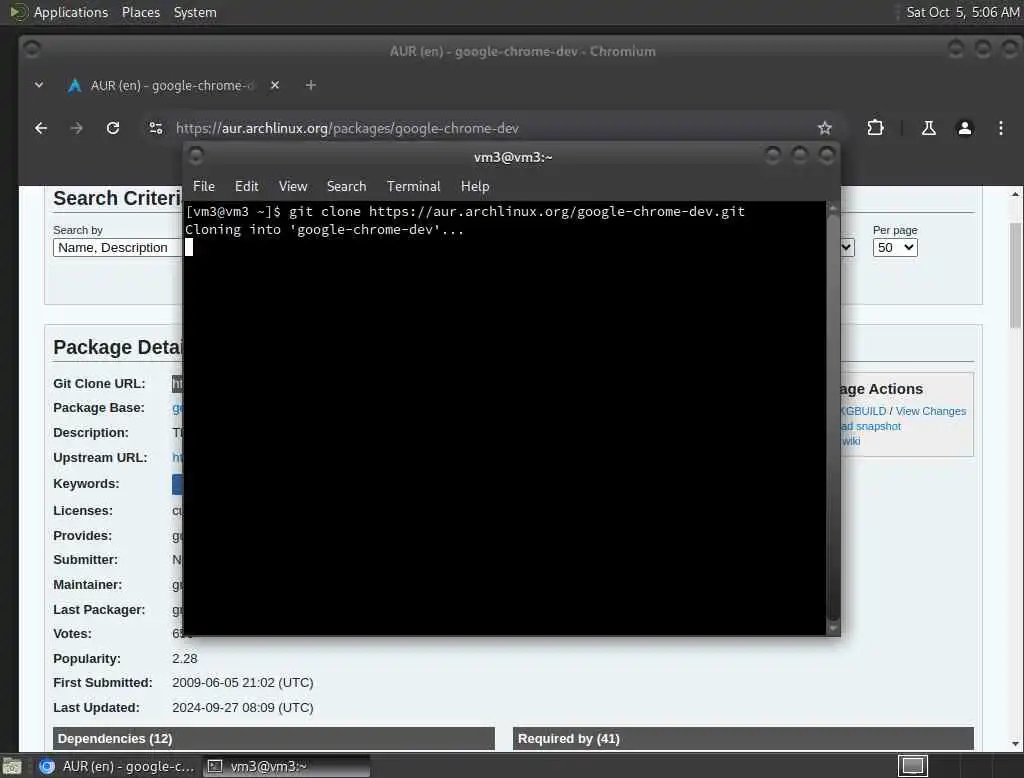The image size is (1024, 778).
Task: Close the AUR google-chrome-dev tab
Action: point(275,85)
